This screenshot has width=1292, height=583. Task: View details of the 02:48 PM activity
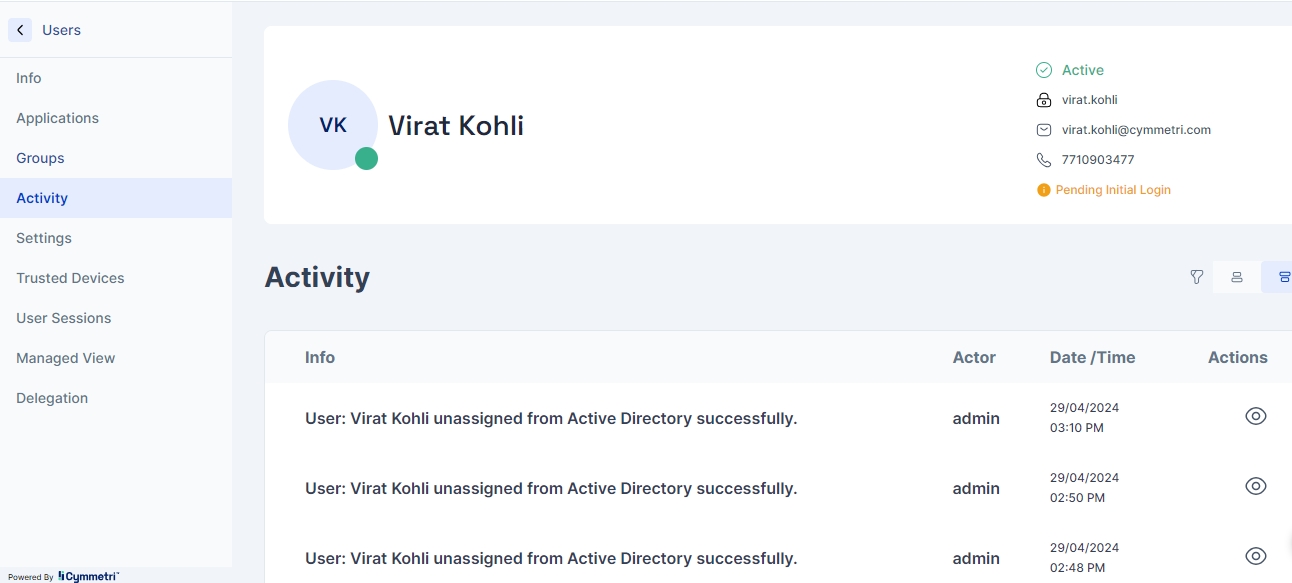coord(1256,556)
